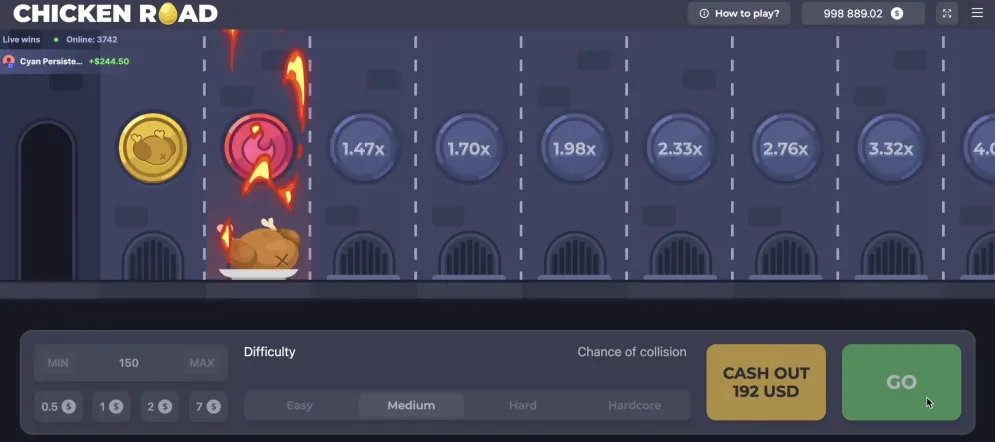Open the How to play? help
Image resolution: width=995 pixels, height=442 pixels.
[739, 13]
